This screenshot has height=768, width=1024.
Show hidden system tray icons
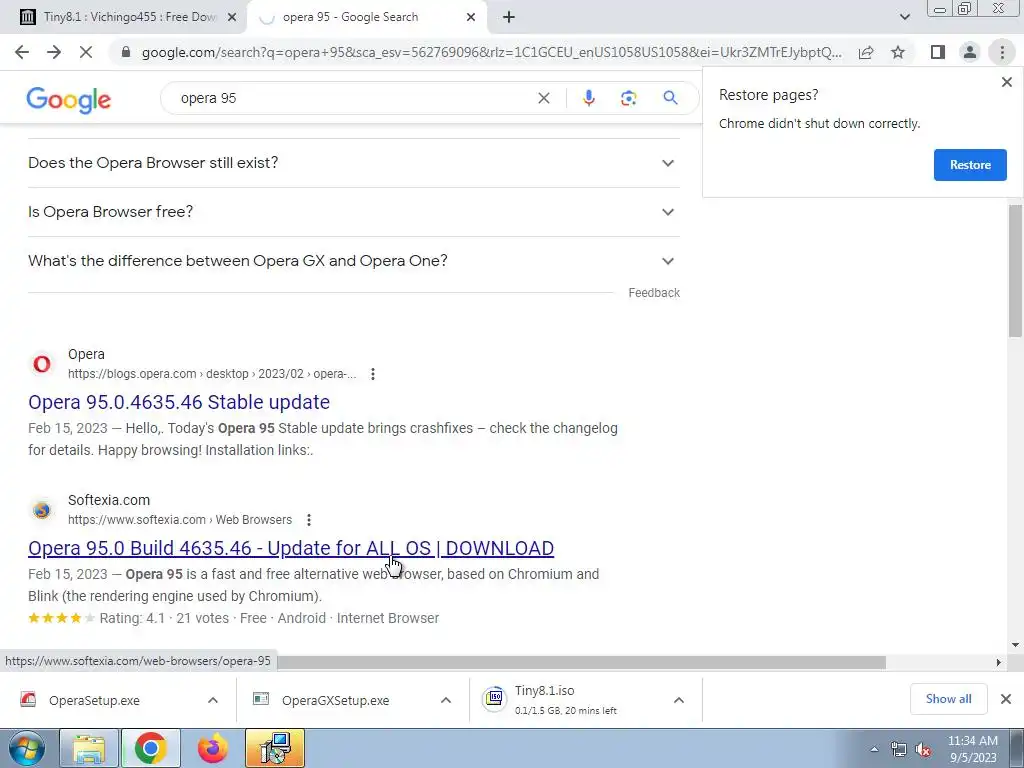click(x=874, y=749)
